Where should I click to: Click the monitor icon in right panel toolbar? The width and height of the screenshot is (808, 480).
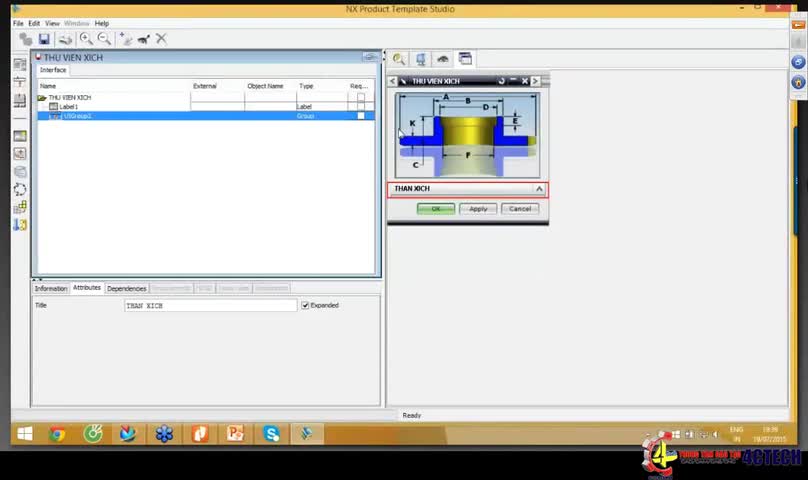420,59
